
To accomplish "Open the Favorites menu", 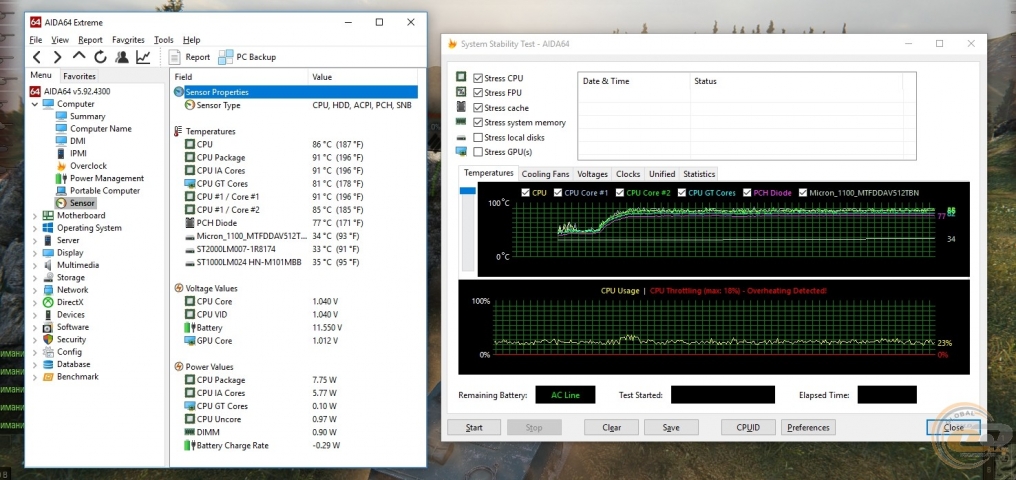I will 128,40.
